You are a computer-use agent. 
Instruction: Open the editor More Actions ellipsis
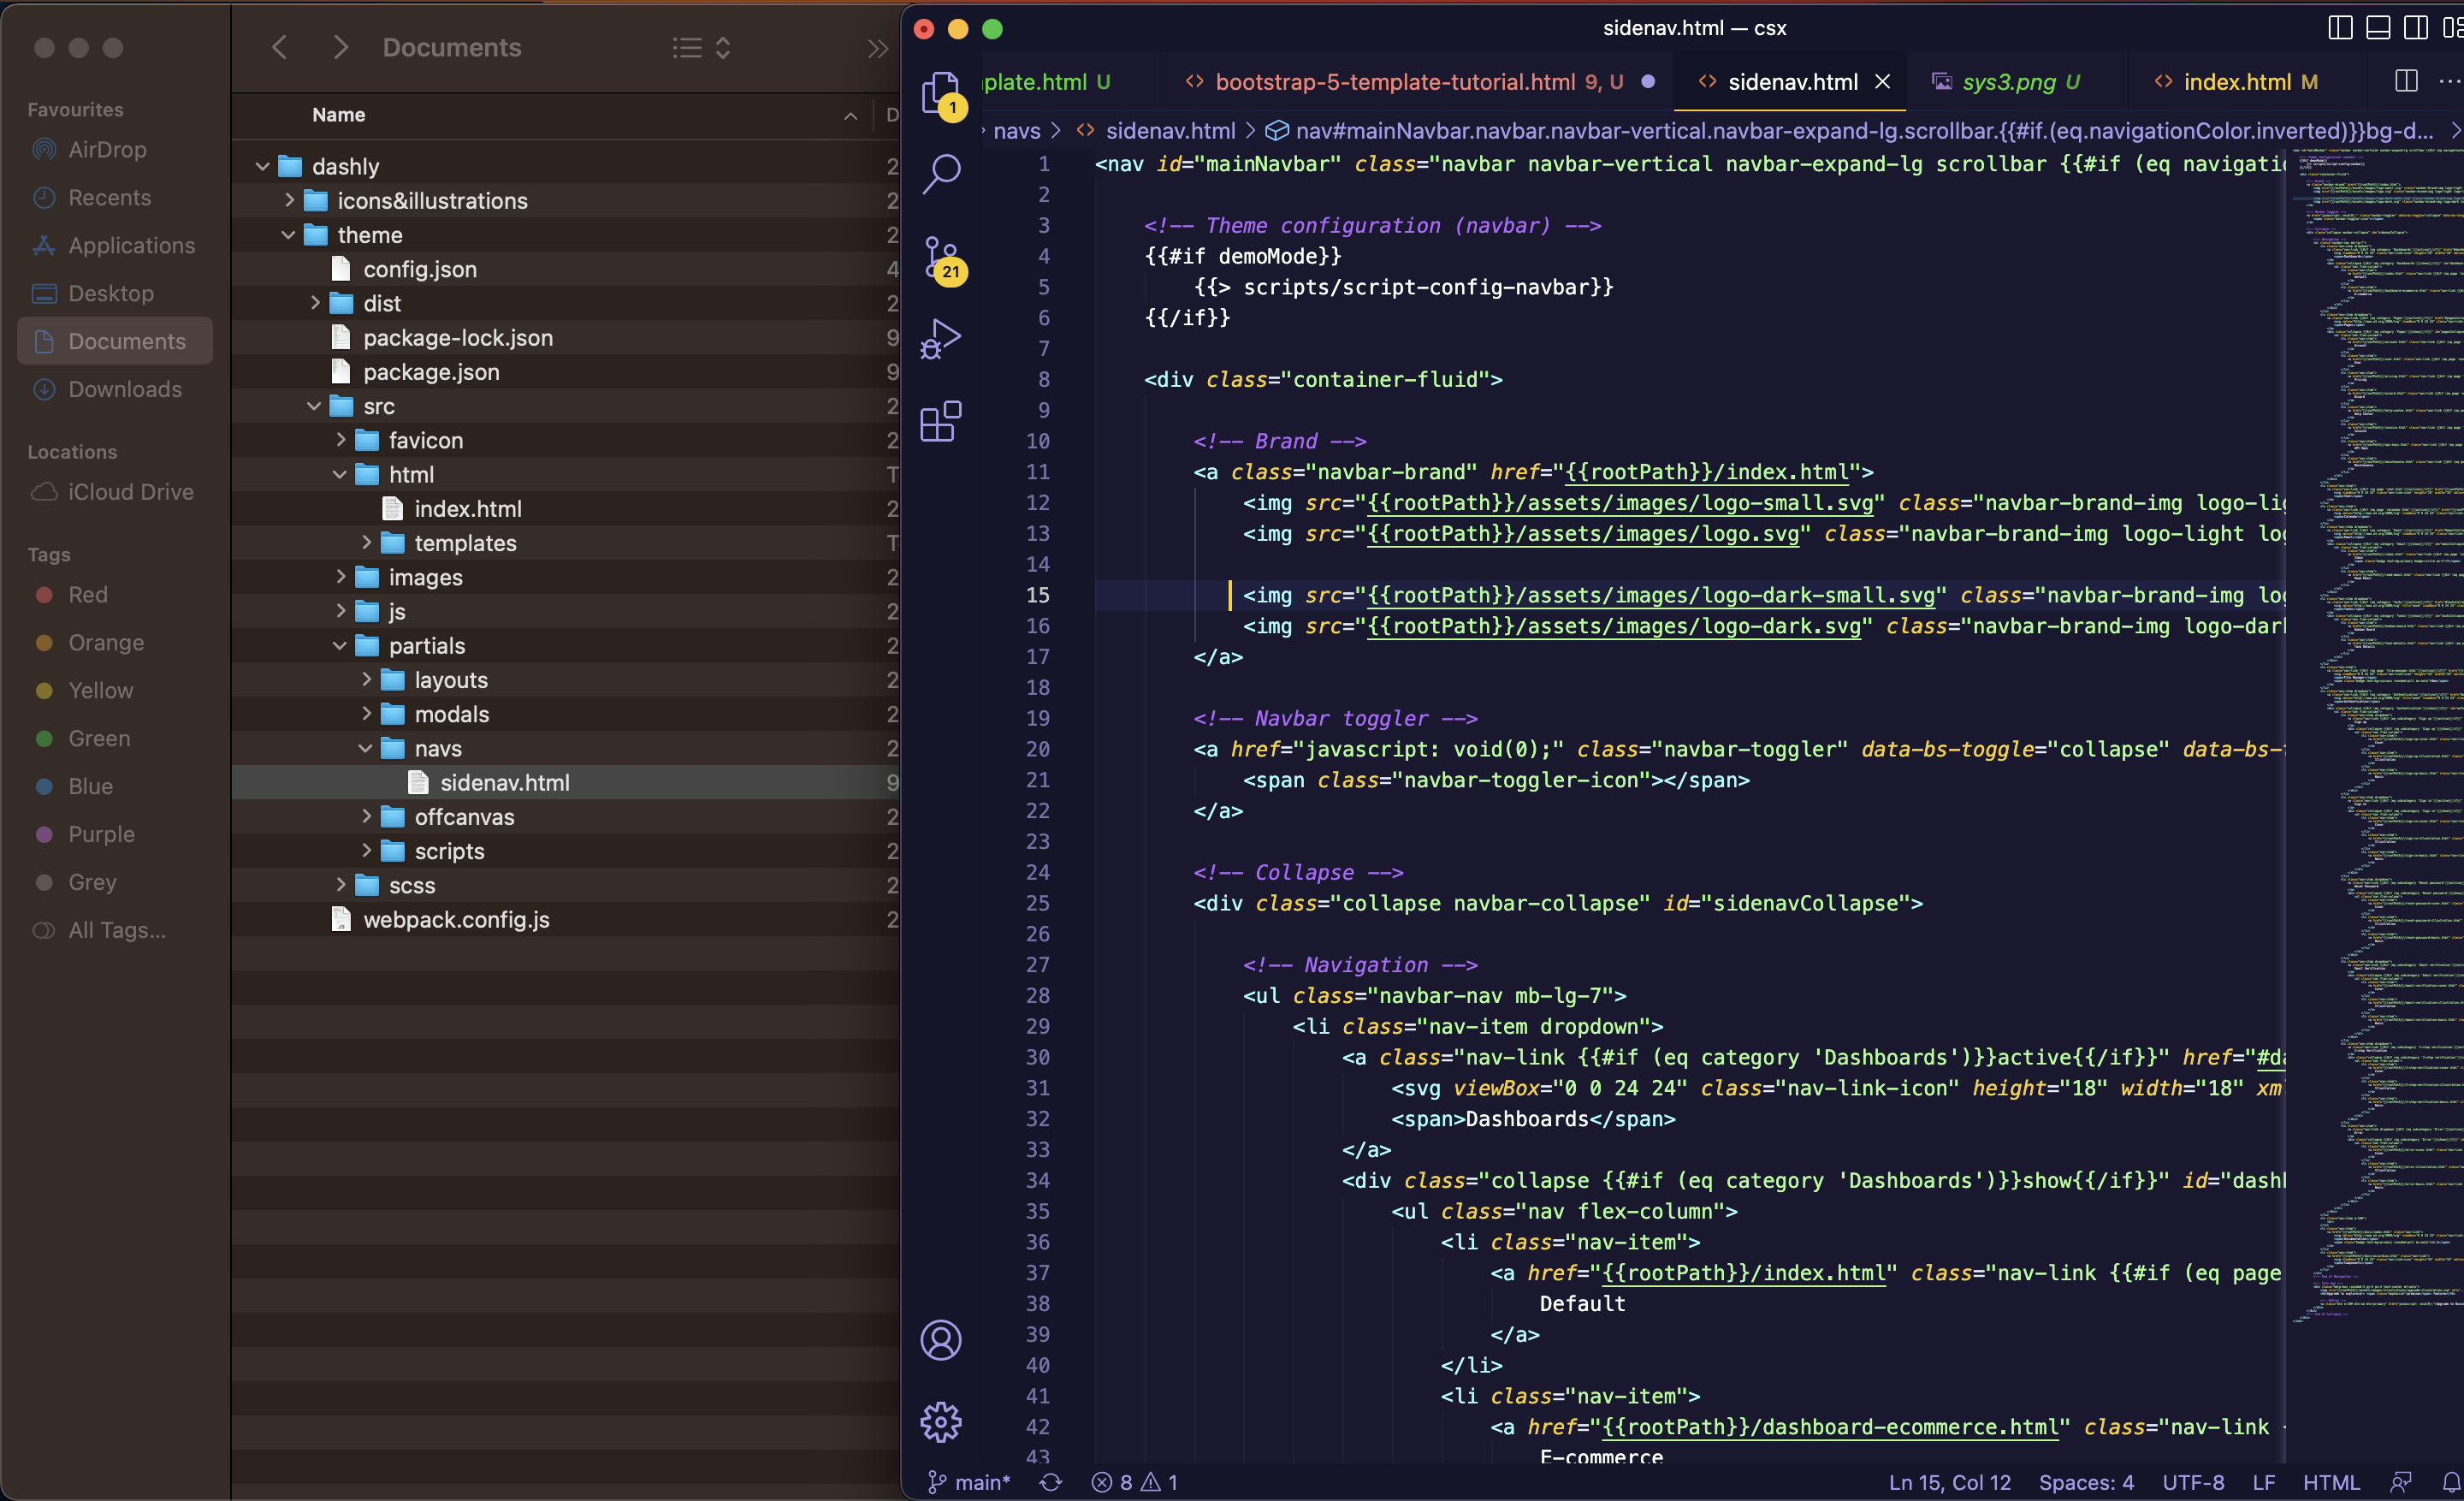point(2449,82)
